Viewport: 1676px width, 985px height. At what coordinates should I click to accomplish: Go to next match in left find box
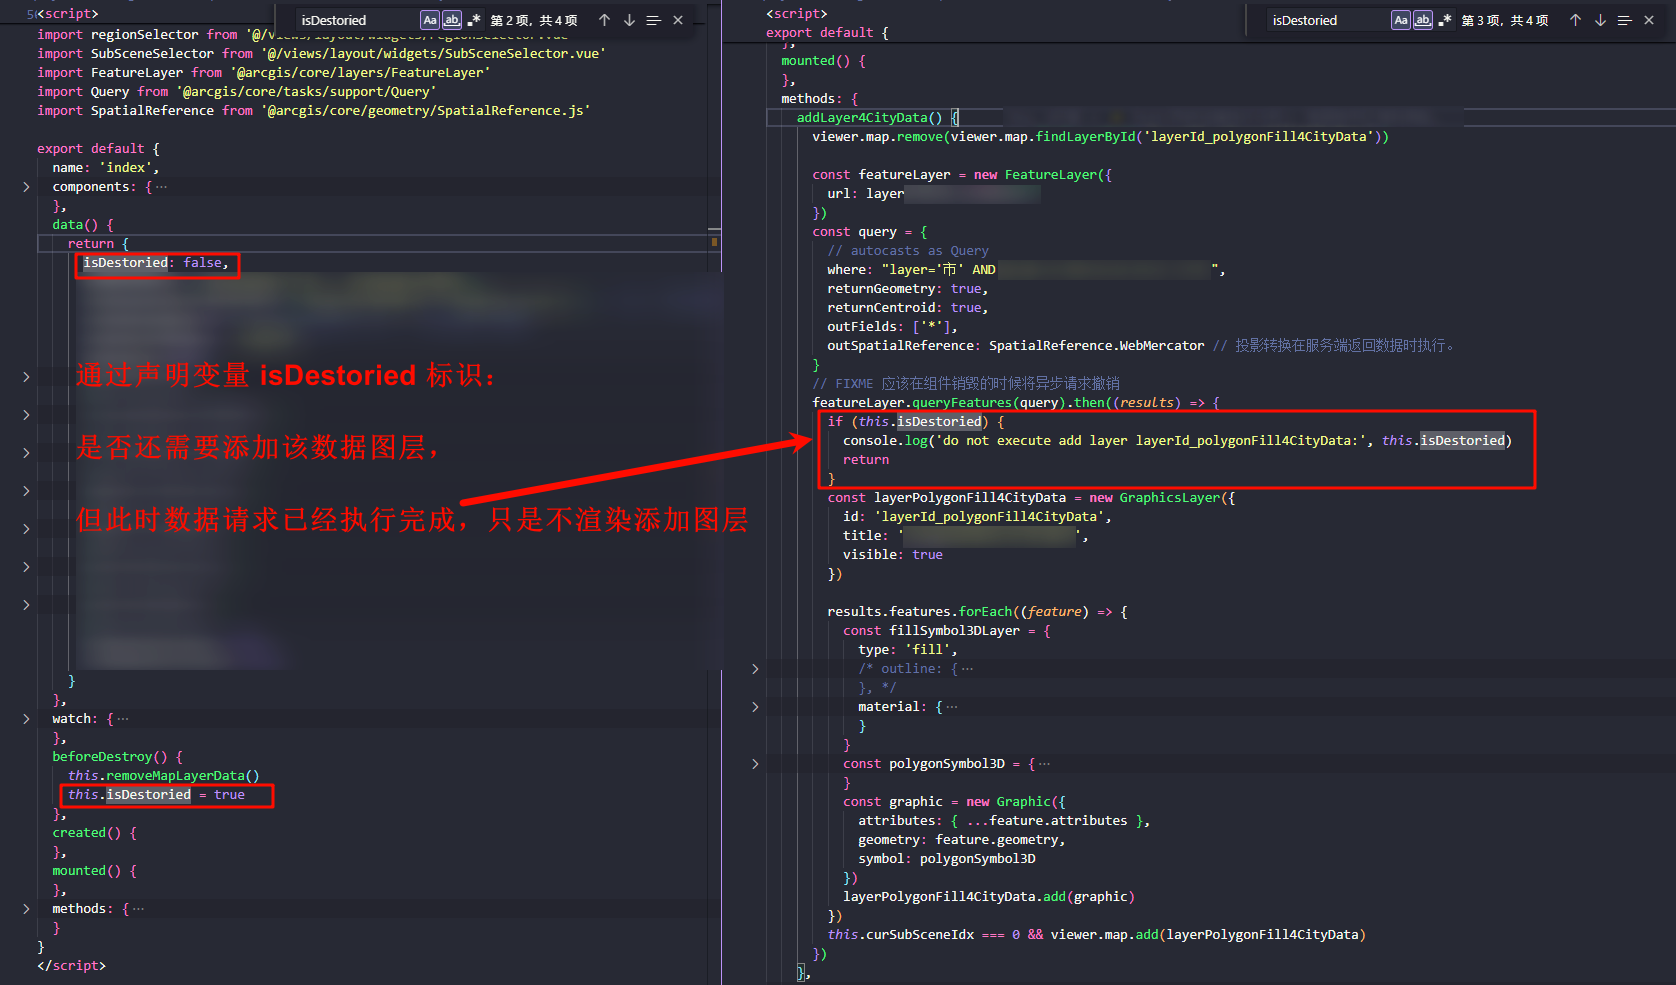click(629, 20)
